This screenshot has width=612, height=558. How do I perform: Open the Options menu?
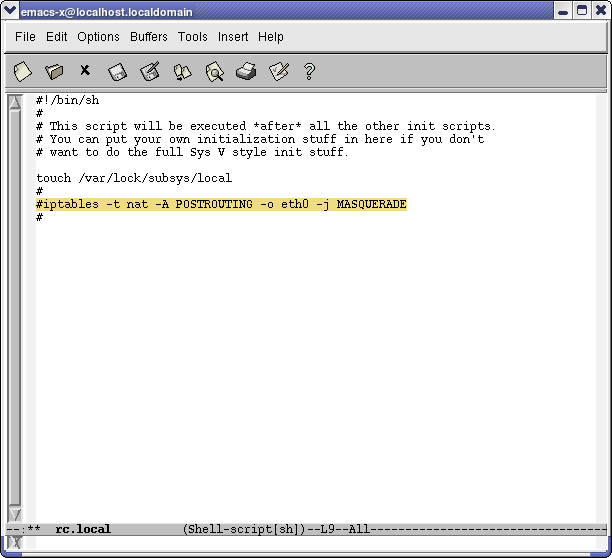click(98, 37)
